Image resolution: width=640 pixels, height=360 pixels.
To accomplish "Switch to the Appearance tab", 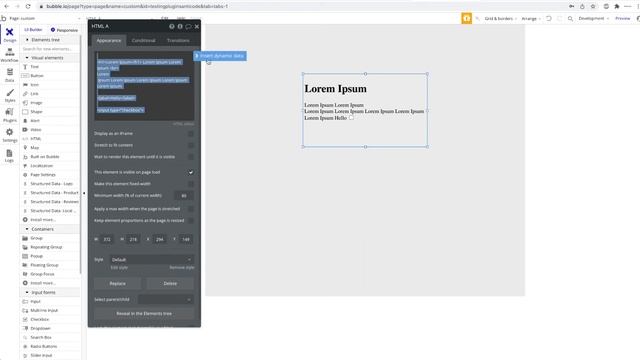I will click(x=109, y=40).
